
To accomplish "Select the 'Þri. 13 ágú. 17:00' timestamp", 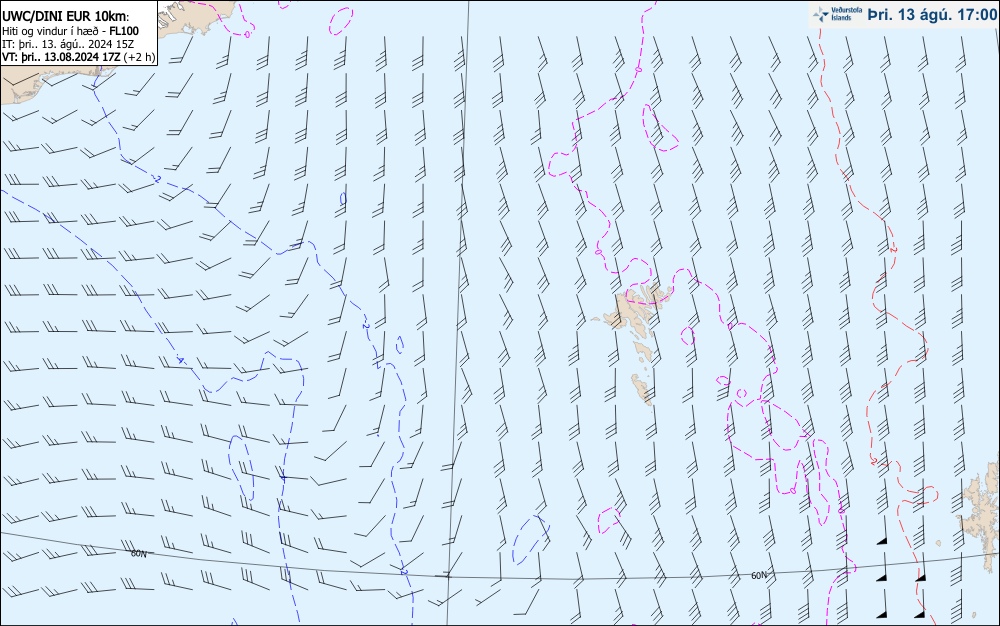I will tap(931, 14).
